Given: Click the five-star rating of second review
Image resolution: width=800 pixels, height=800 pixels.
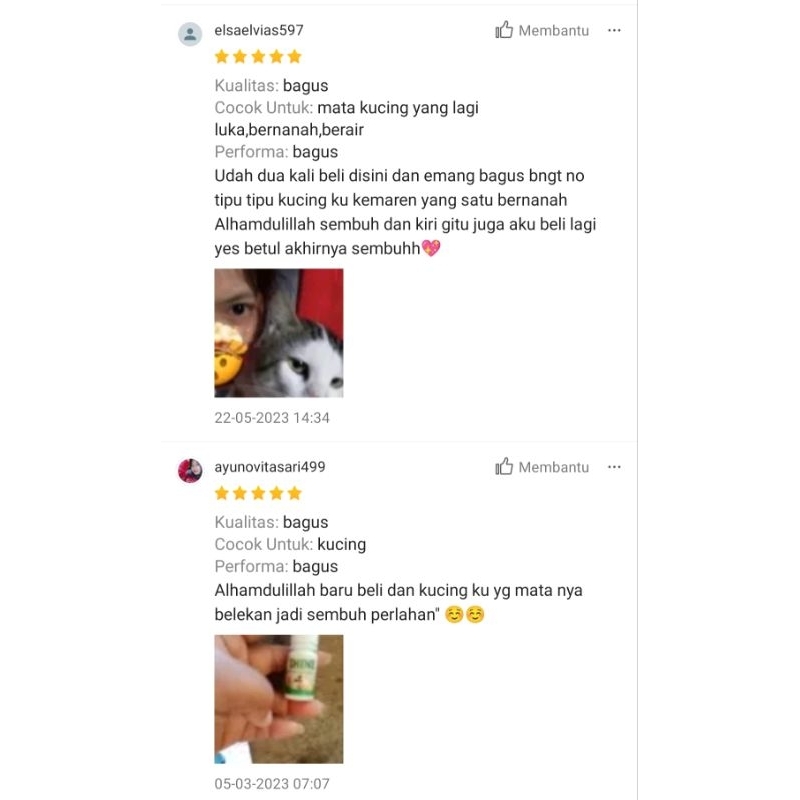Looking at the screenshot, I should point(258,493).
